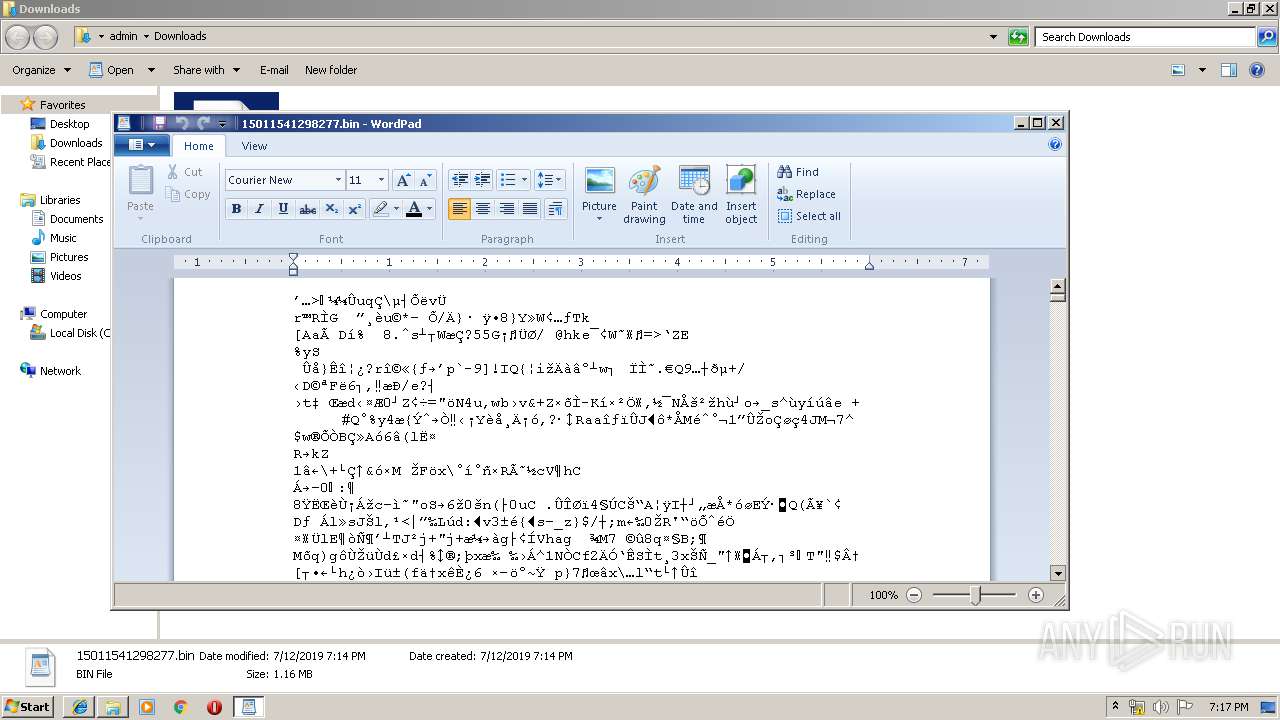Grow font size
The height and width of the screenshot is (720, 1280).
(403, 180)
